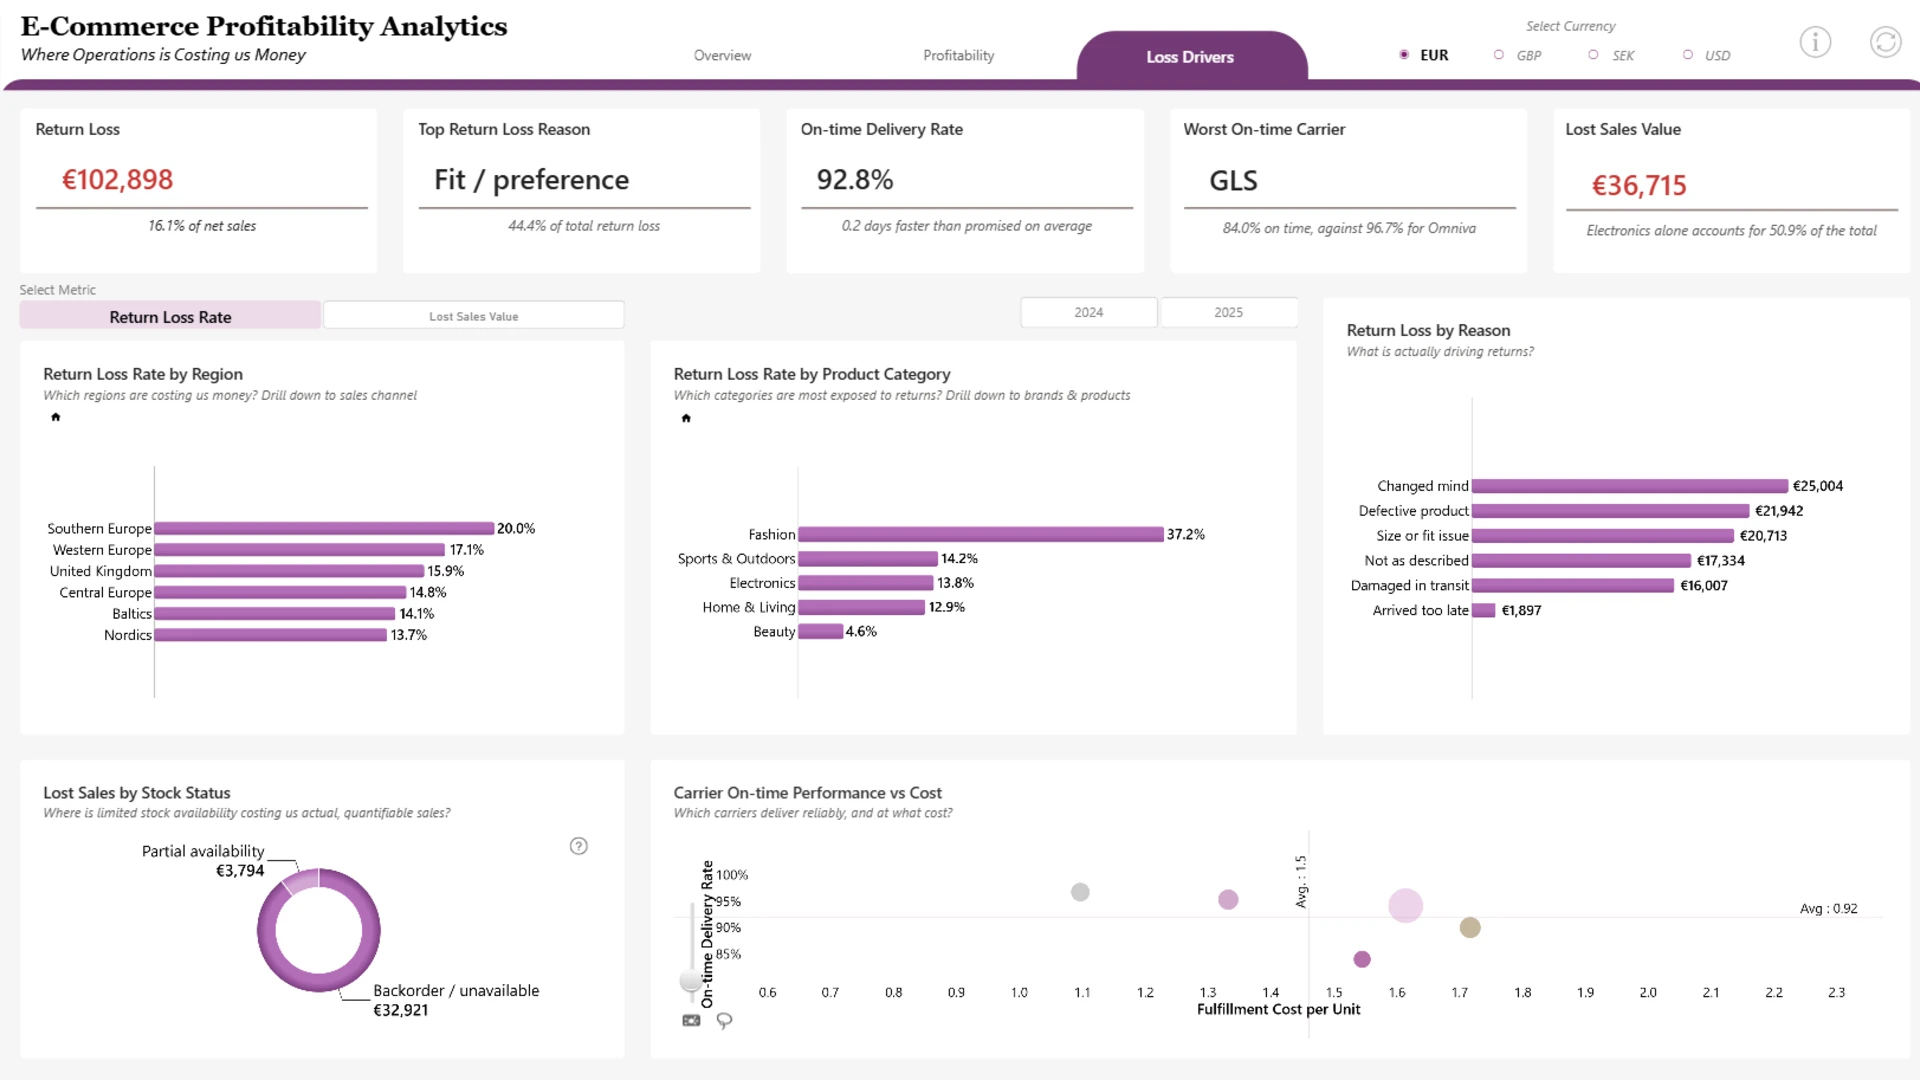Click the €102,898 Return Loss value

tap(117, 180)
